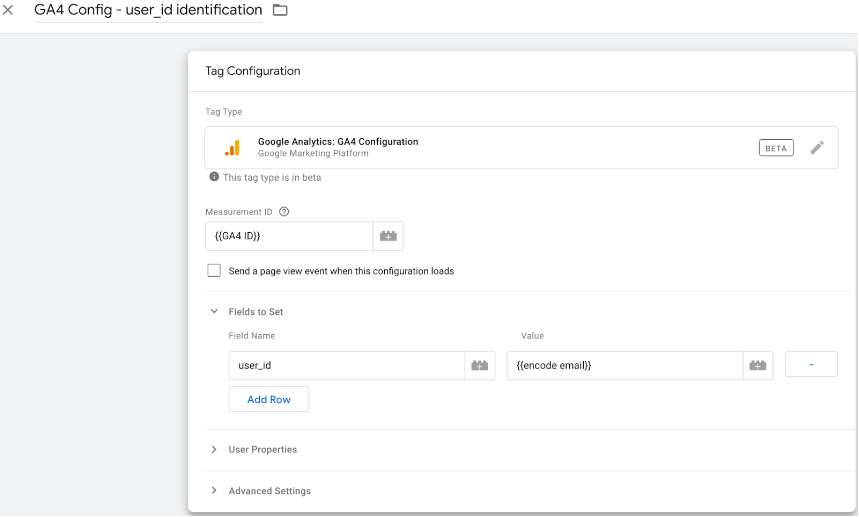This screenshot has height=517, width=859.
Task: Click the Google Analytics bar chart logo
Action: click(x=232, y=148)
